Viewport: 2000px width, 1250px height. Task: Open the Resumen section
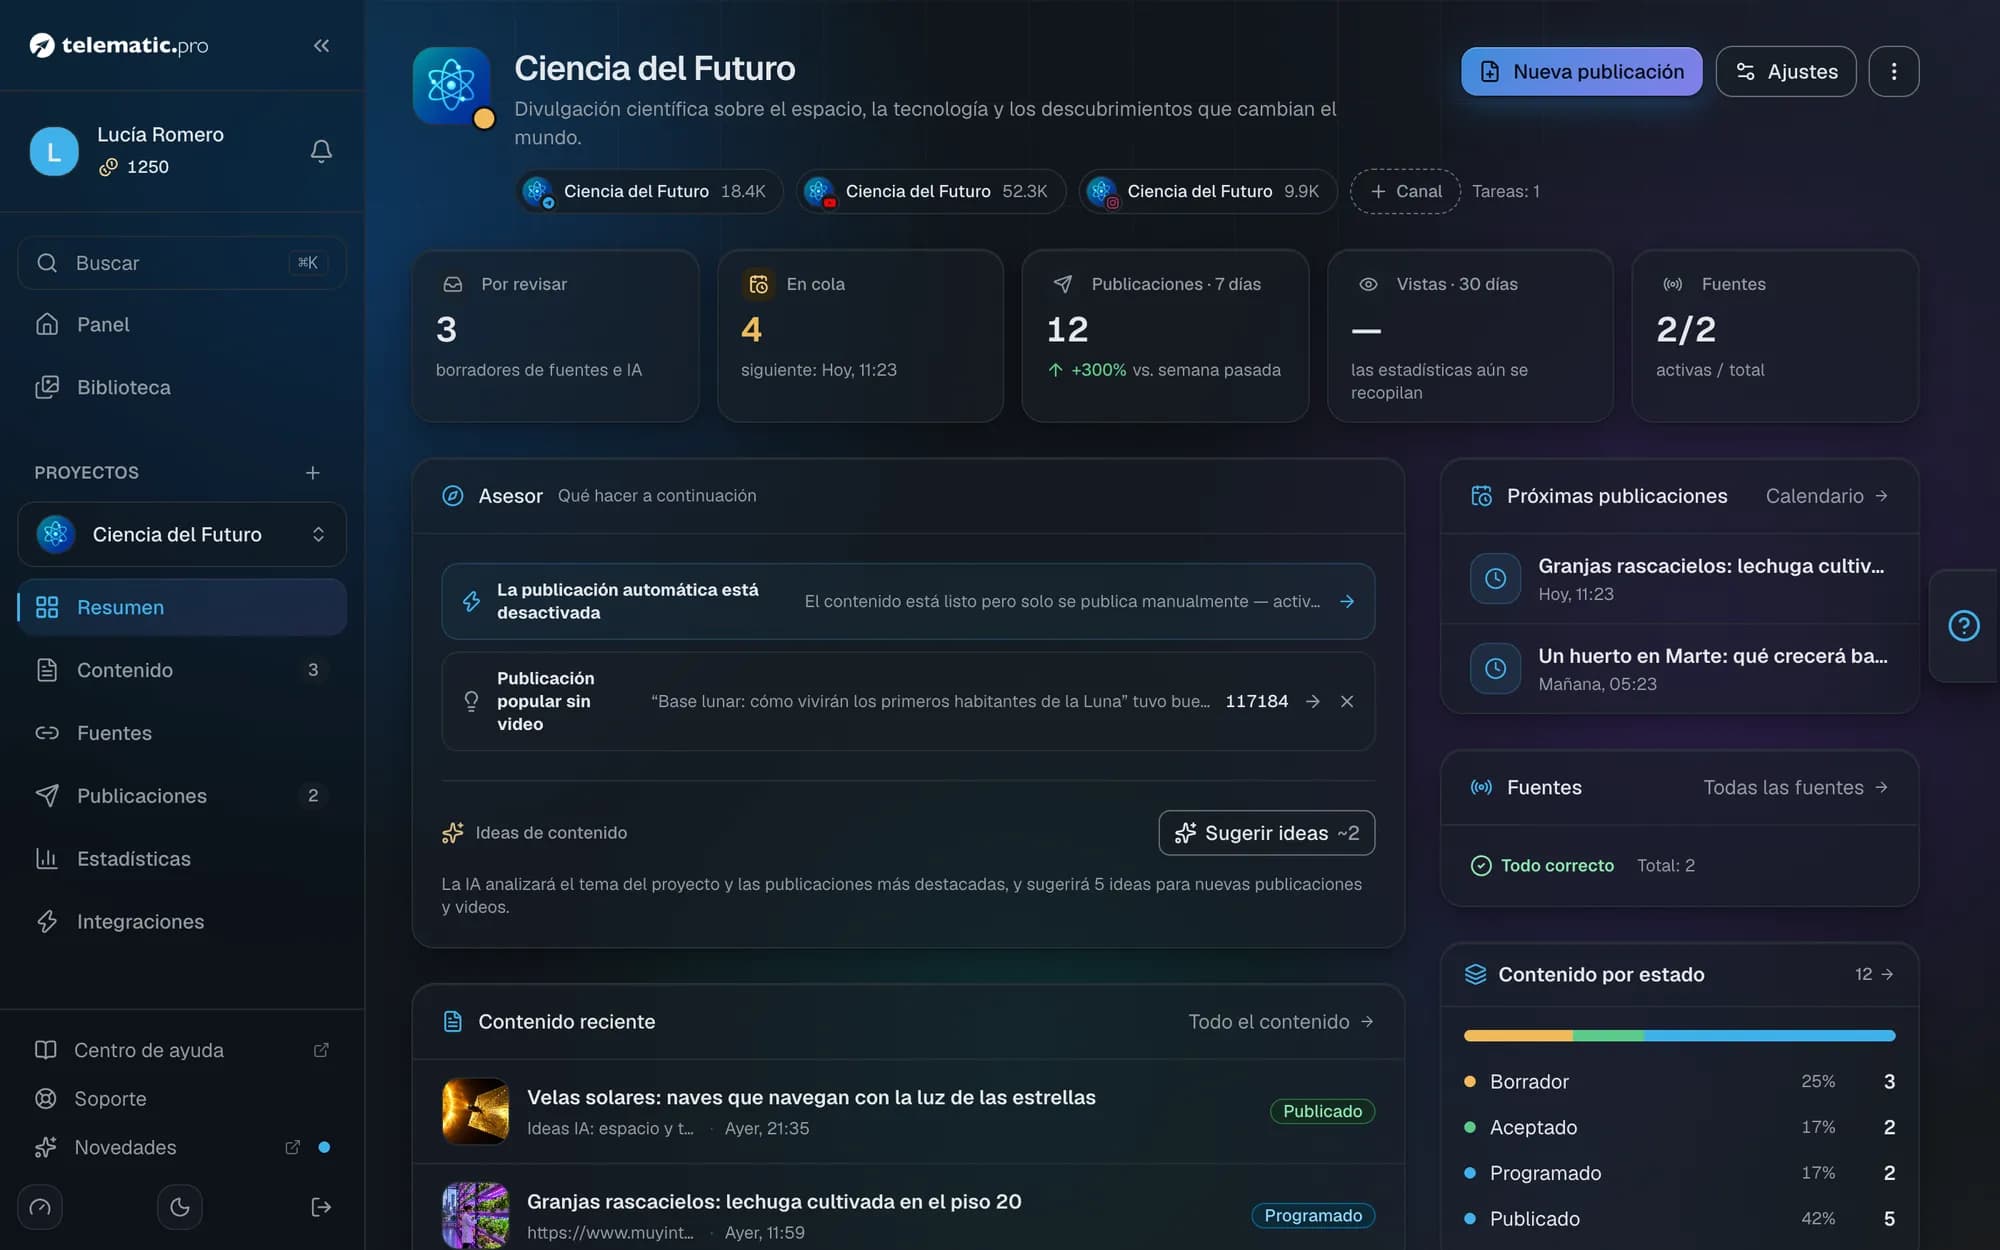point(182,608)
